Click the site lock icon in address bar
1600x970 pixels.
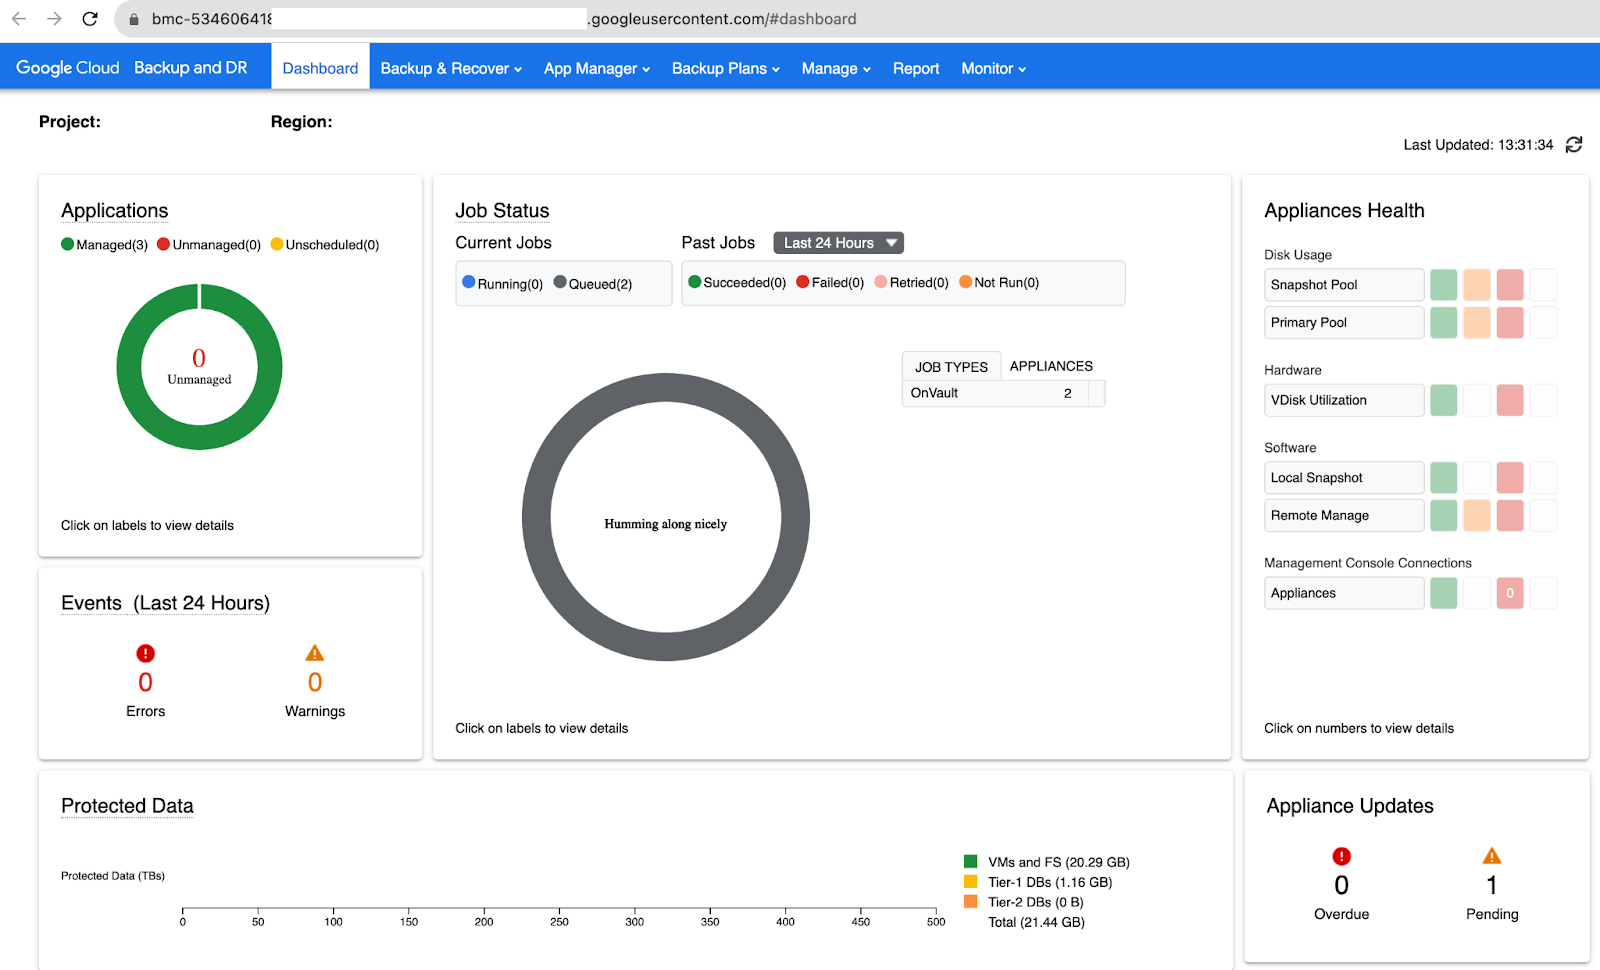[x=134, y=19]
